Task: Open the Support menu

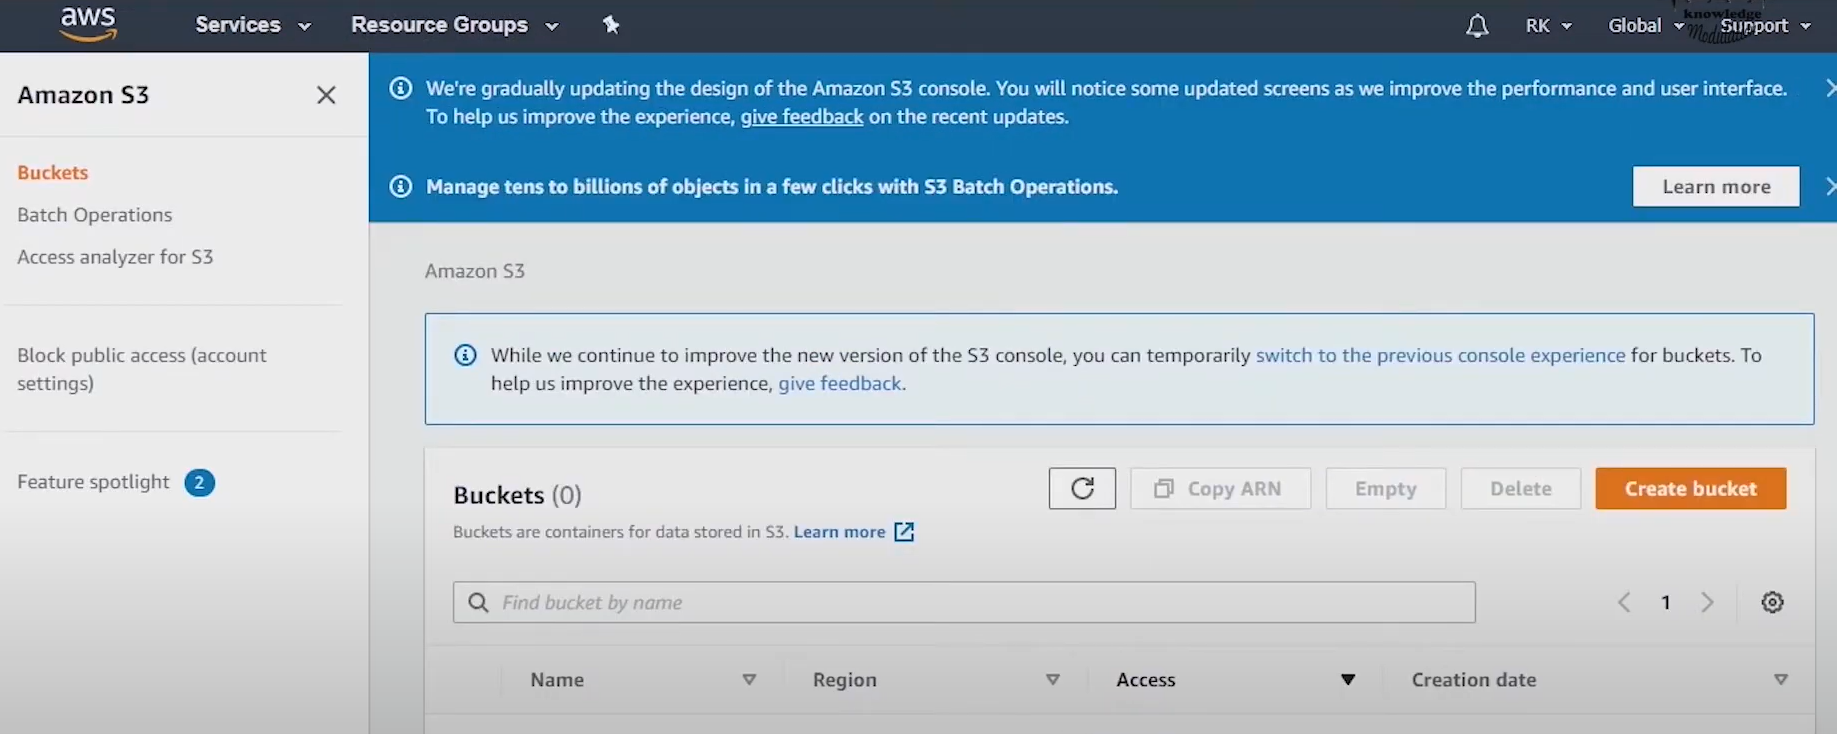Action: [1765, 26]
